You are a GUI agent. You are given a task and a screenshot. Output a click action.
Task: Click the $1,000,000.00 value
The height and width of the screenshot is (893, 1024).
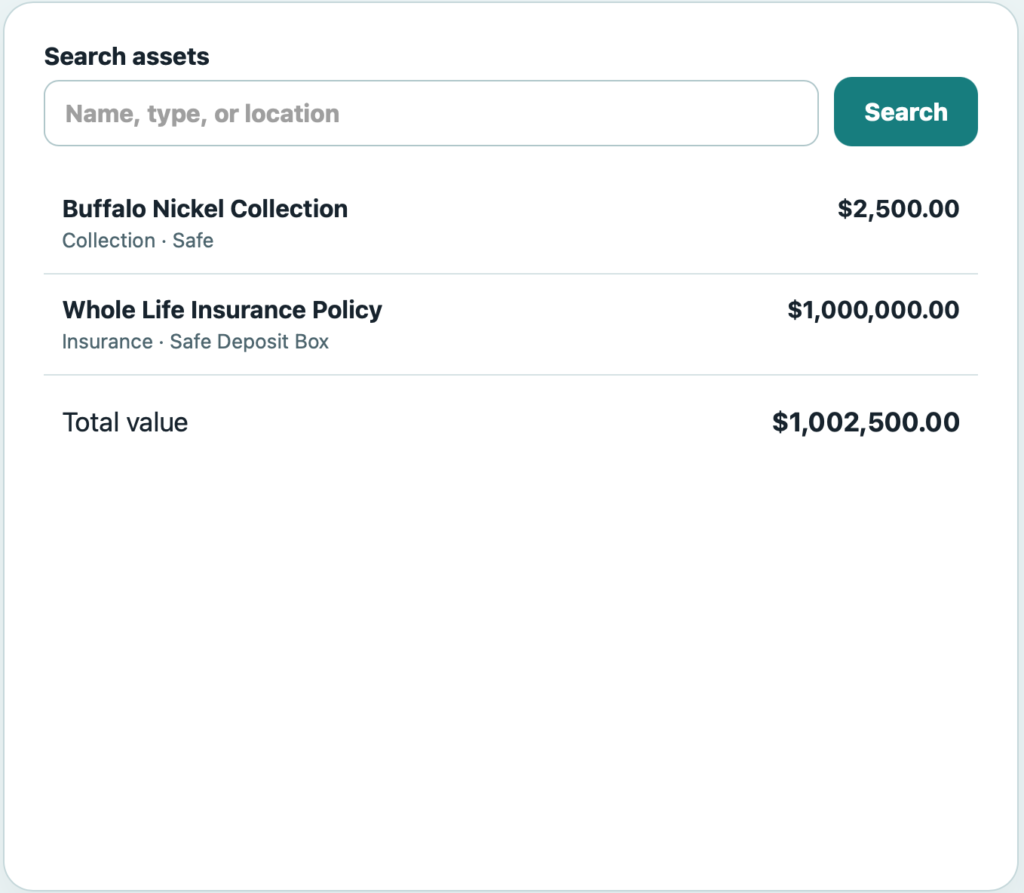pos(873,310)
